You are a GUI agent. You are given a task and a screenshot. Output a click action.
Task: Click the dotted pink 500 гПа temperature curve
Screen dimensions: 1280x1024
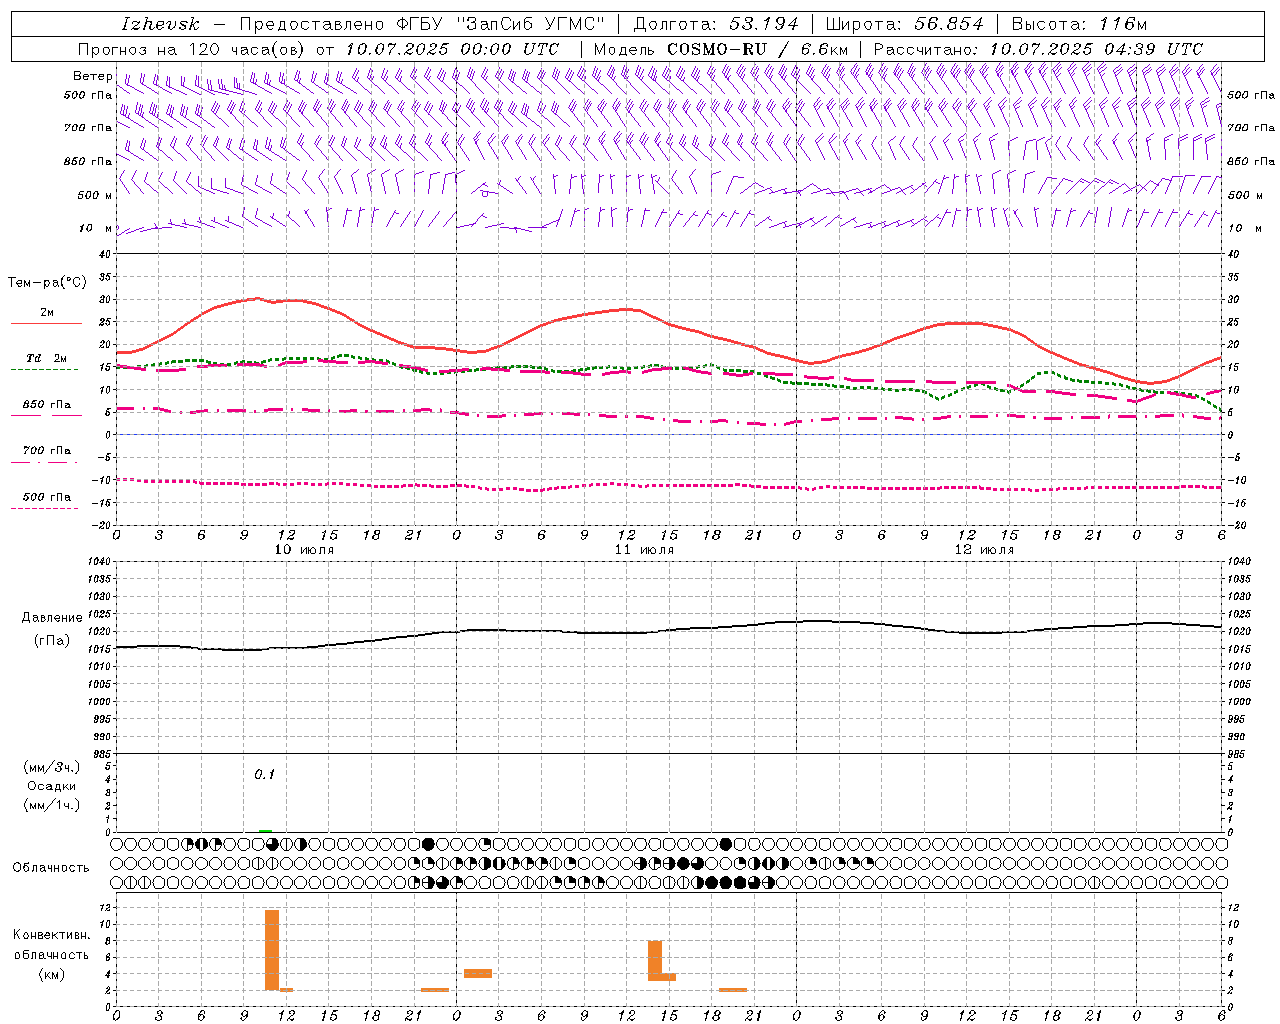click(668, 486)
